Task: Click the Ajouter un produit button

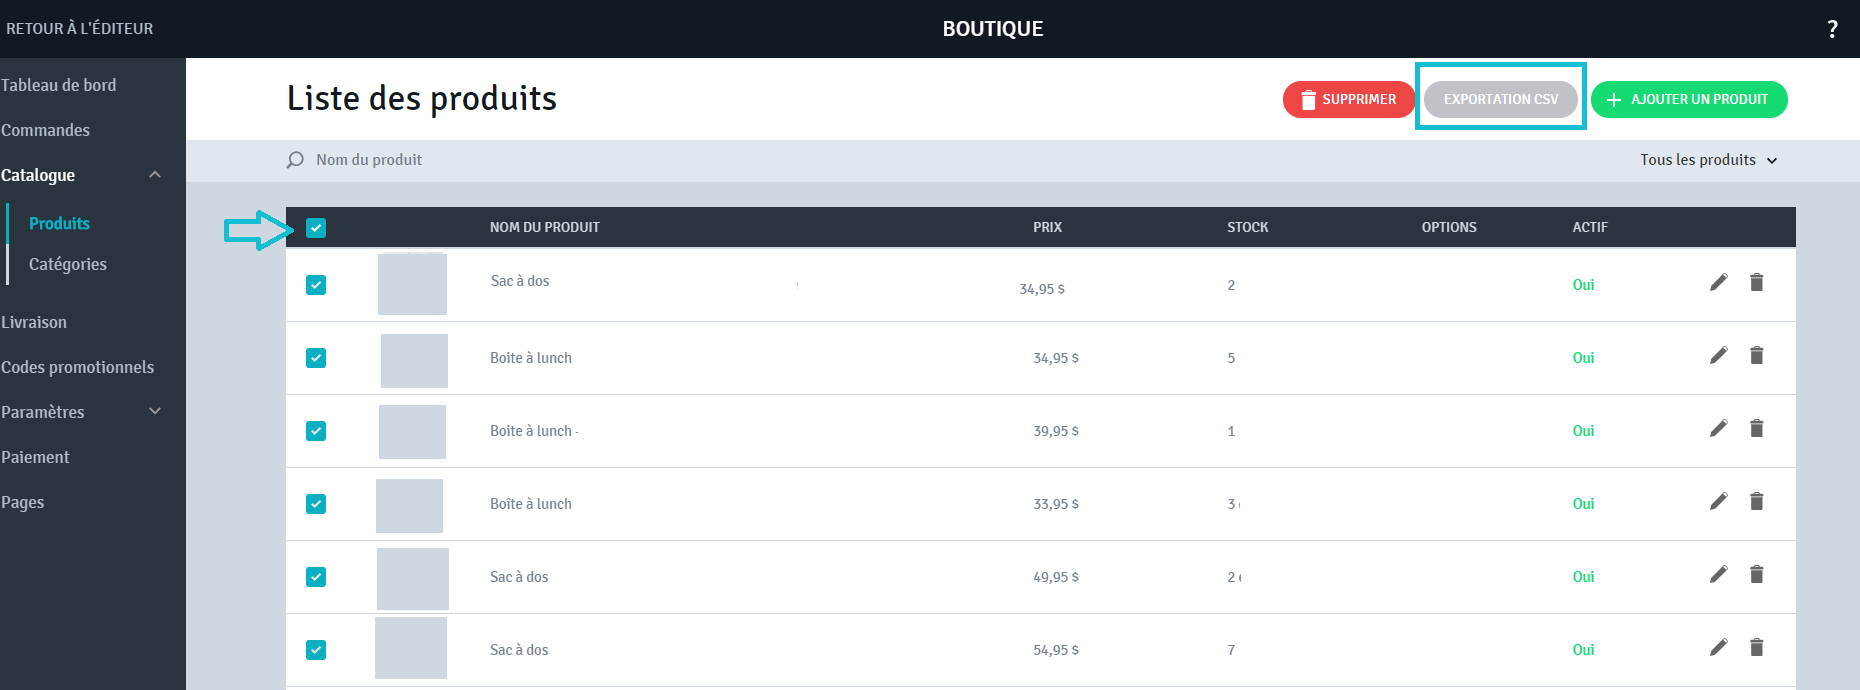Action: 1689,99
